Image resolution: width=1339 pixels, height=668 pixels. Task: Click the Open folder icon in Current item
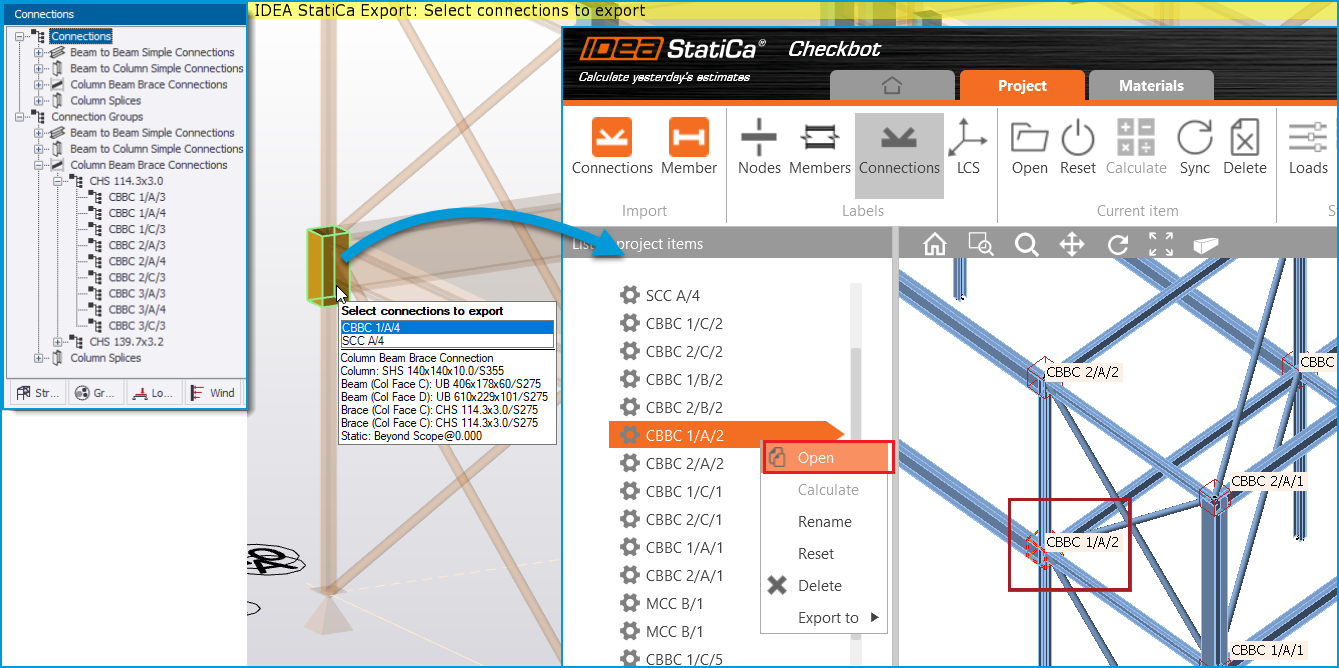[x=1029, y=136]
